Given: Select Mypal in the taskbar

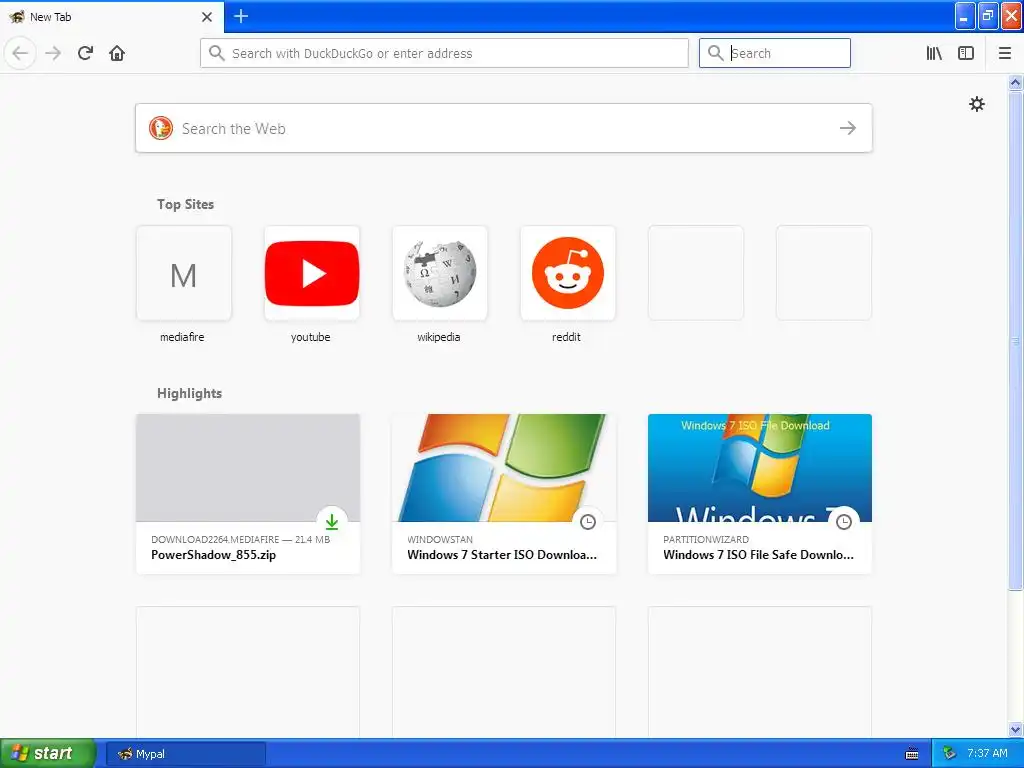Looking at the screenshot, I should click(185, 754).
